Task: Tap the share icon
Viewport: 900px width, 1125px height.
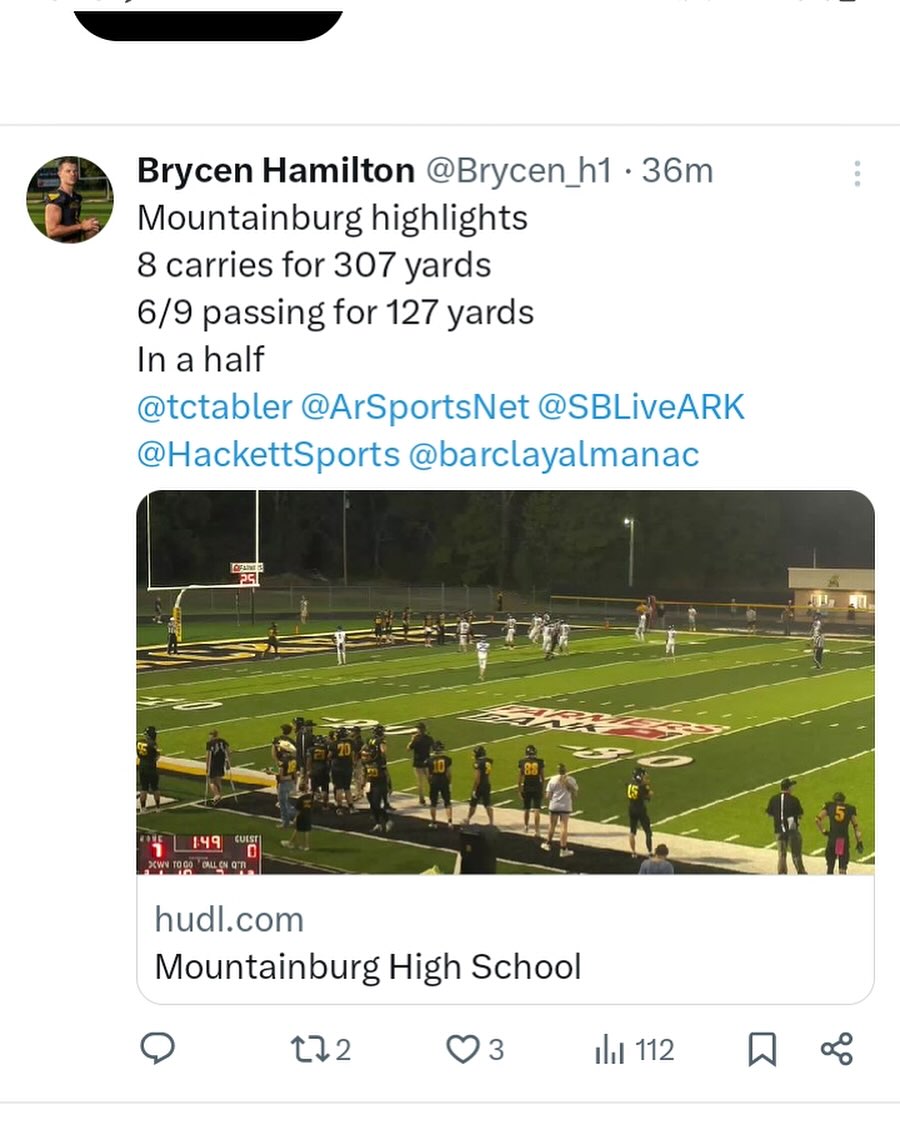Action: click(836, 1049)
